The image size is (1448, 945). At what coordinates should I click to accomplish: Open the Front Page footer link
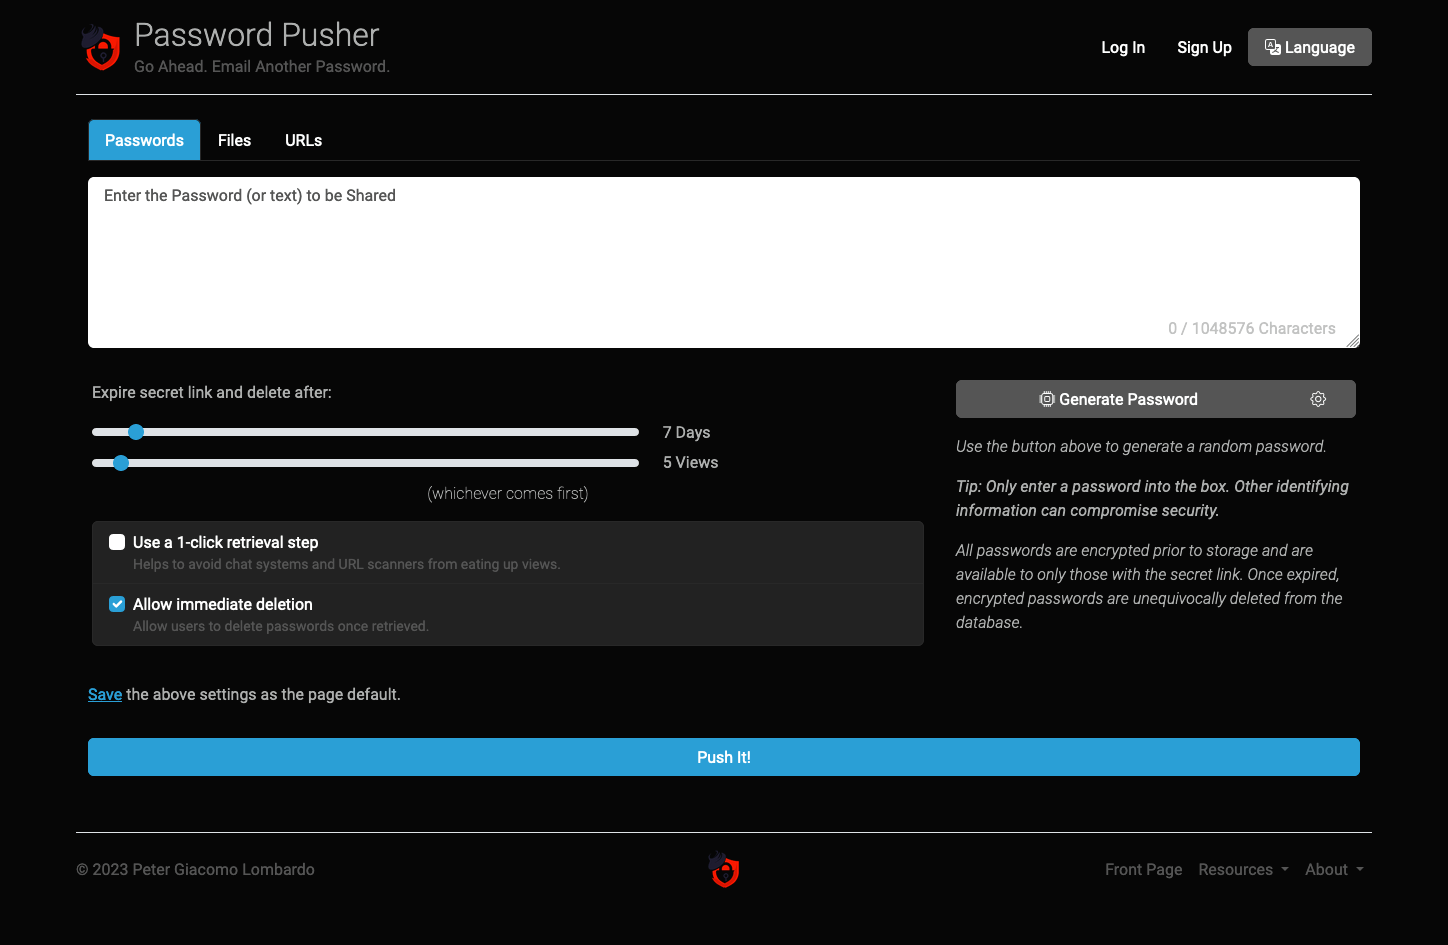(x=1143, y=869)
